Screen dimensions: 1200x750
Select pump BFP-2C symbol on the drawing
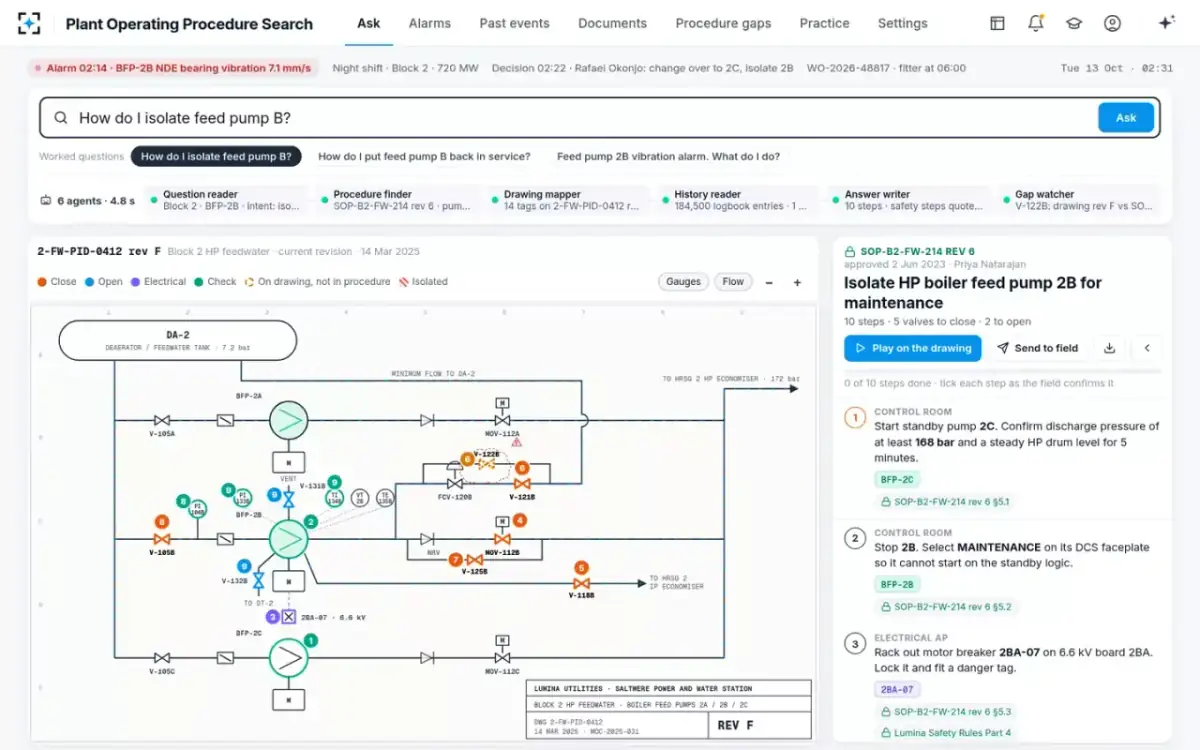[288, 657]
